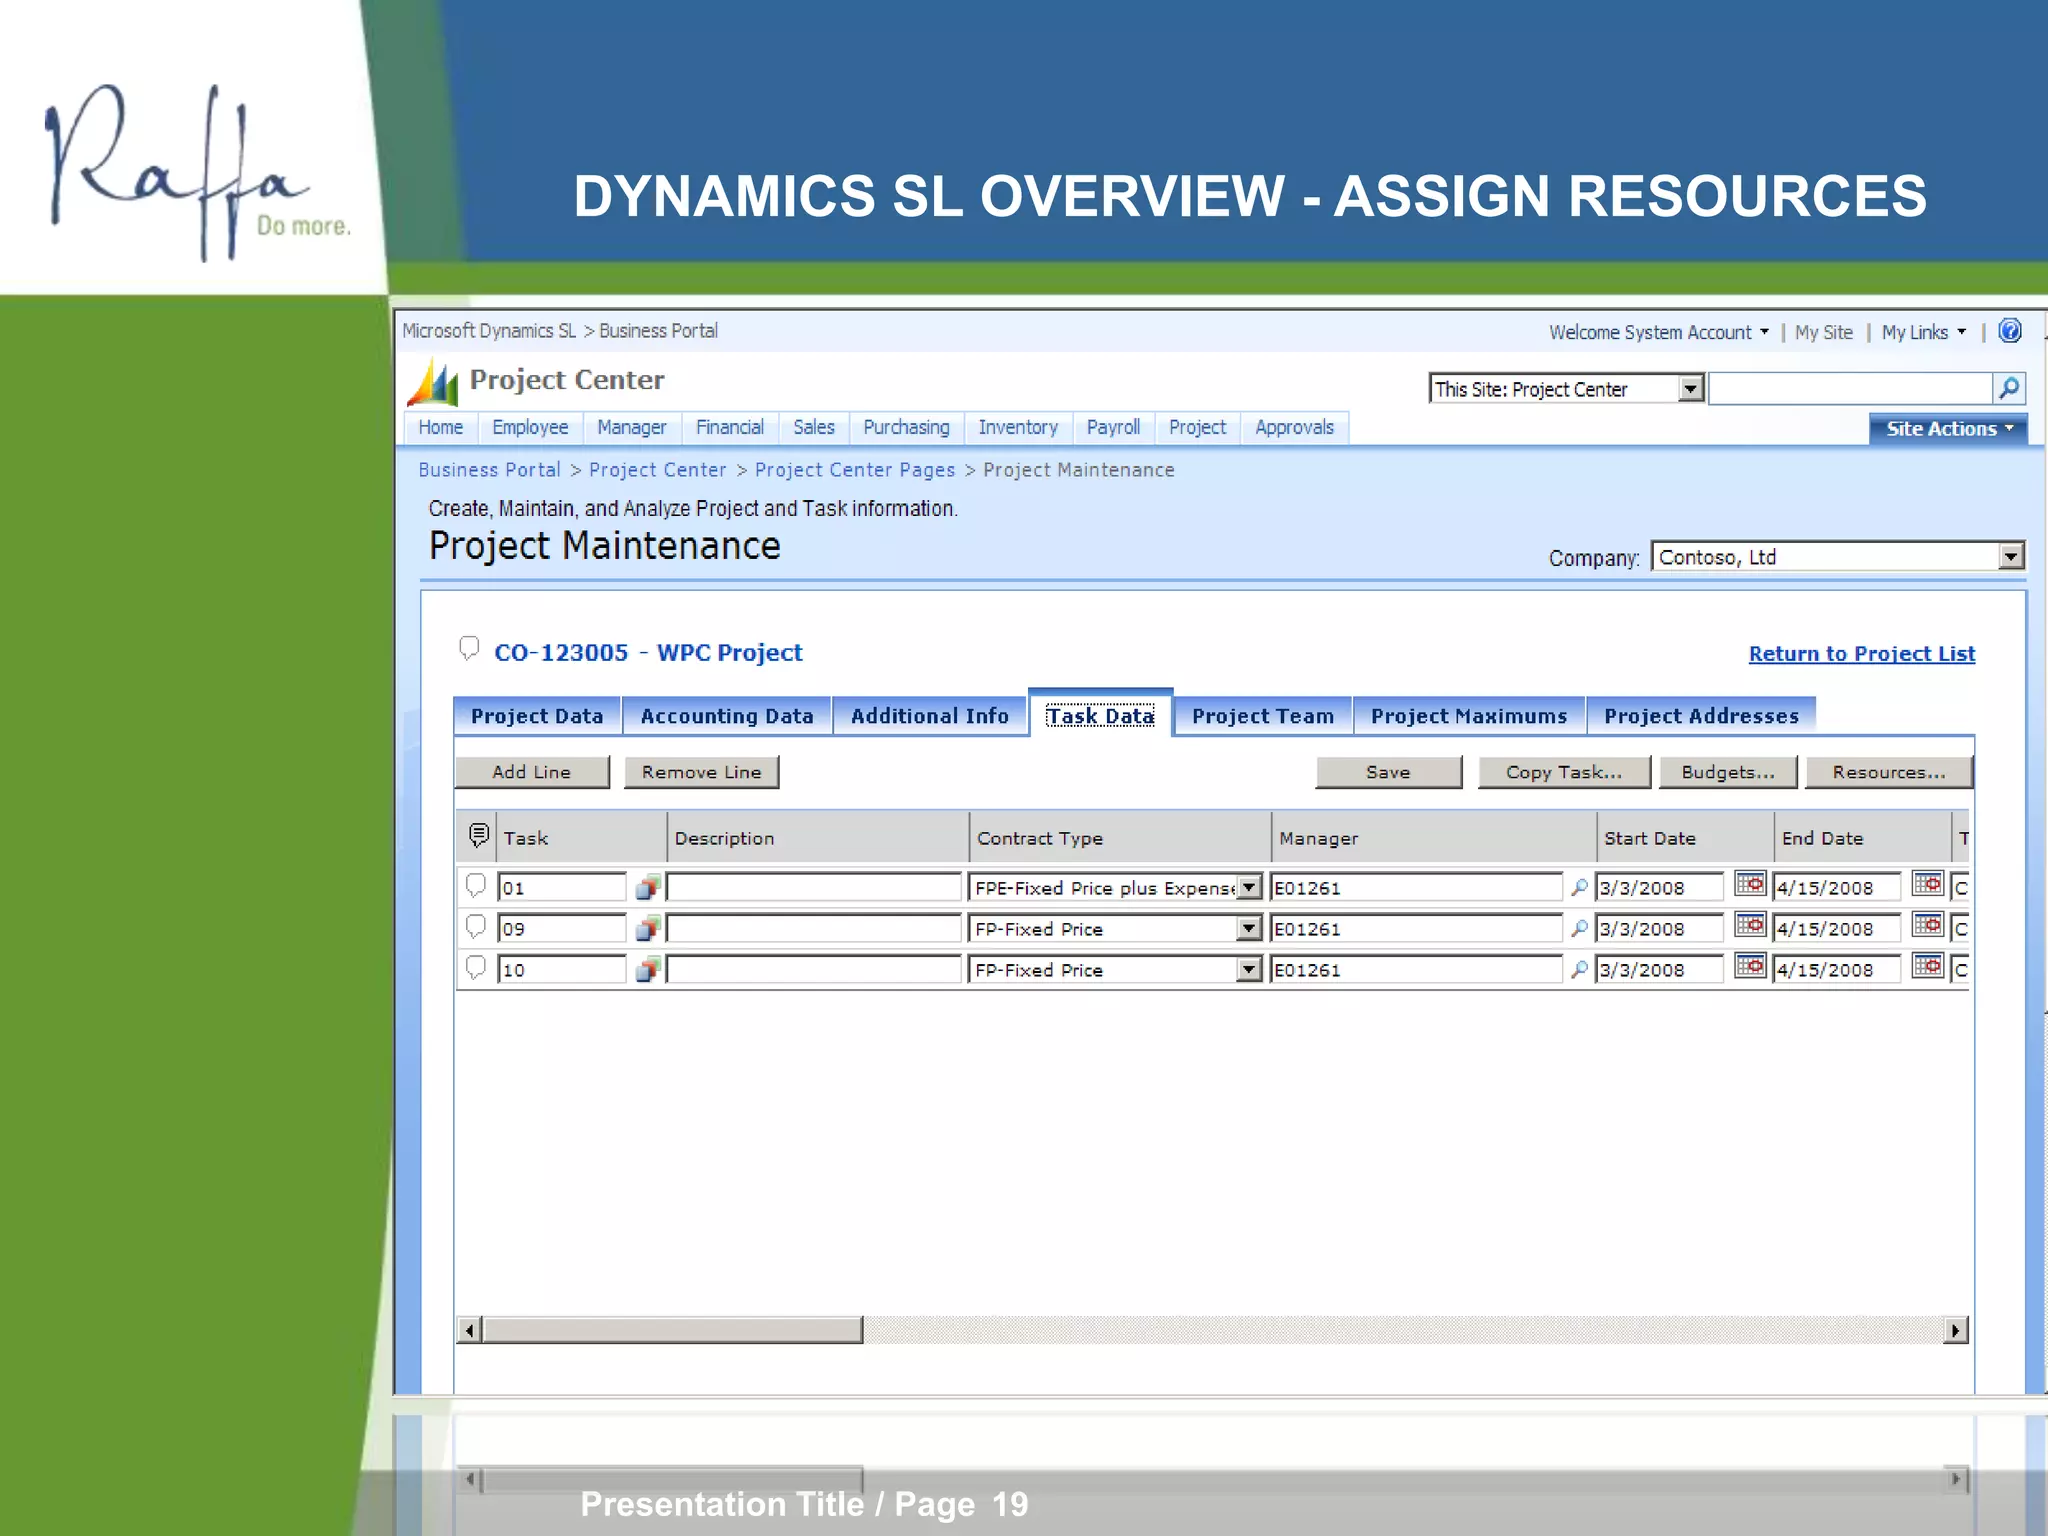Open manager lookup magnifier for task 01
Screen dimensions: 2048x1536
coord(1579,887)
